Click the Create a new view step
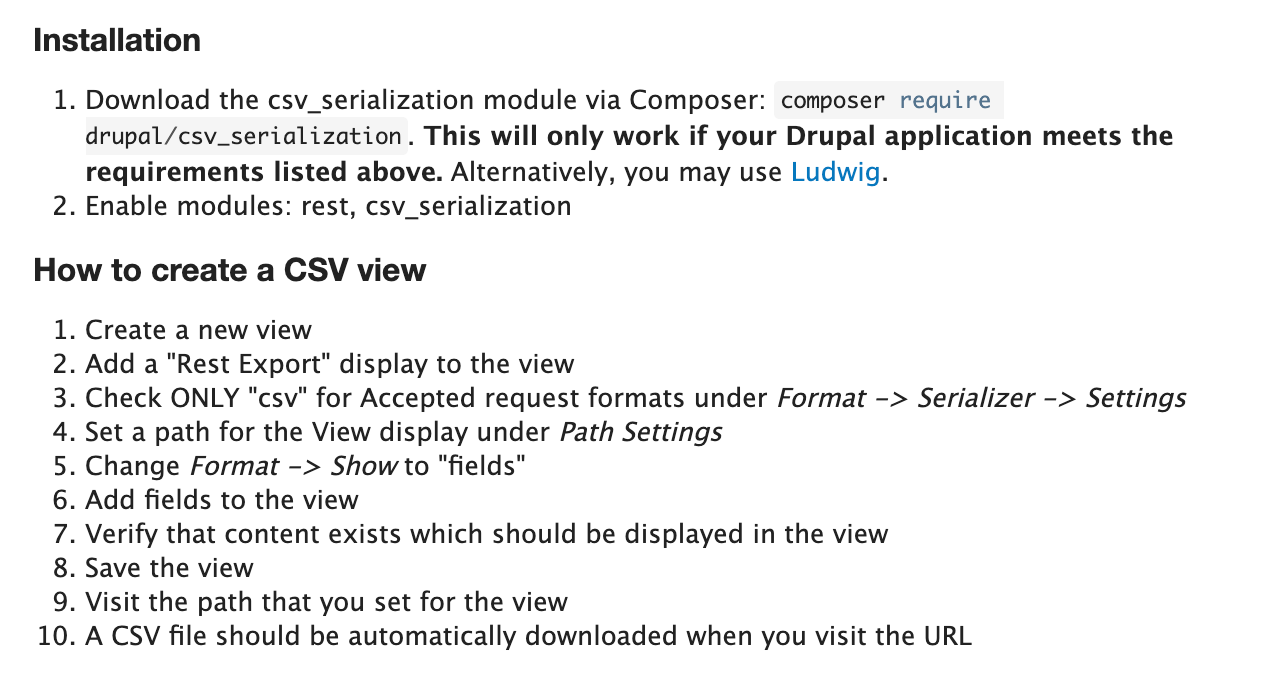Image resolution: width=1262 pixels, height=676 pixels. pyautogui.click(x=199, y=330)
